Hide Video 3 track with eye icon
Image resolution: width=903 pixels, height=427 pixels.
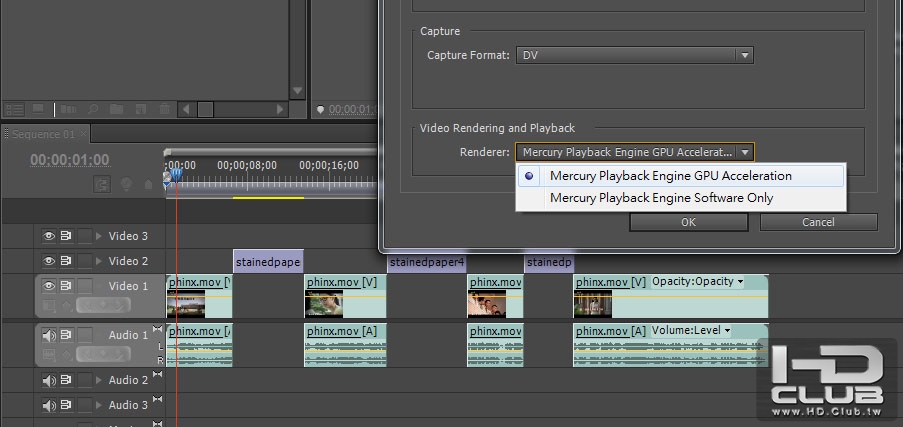[x=50, y=236]
